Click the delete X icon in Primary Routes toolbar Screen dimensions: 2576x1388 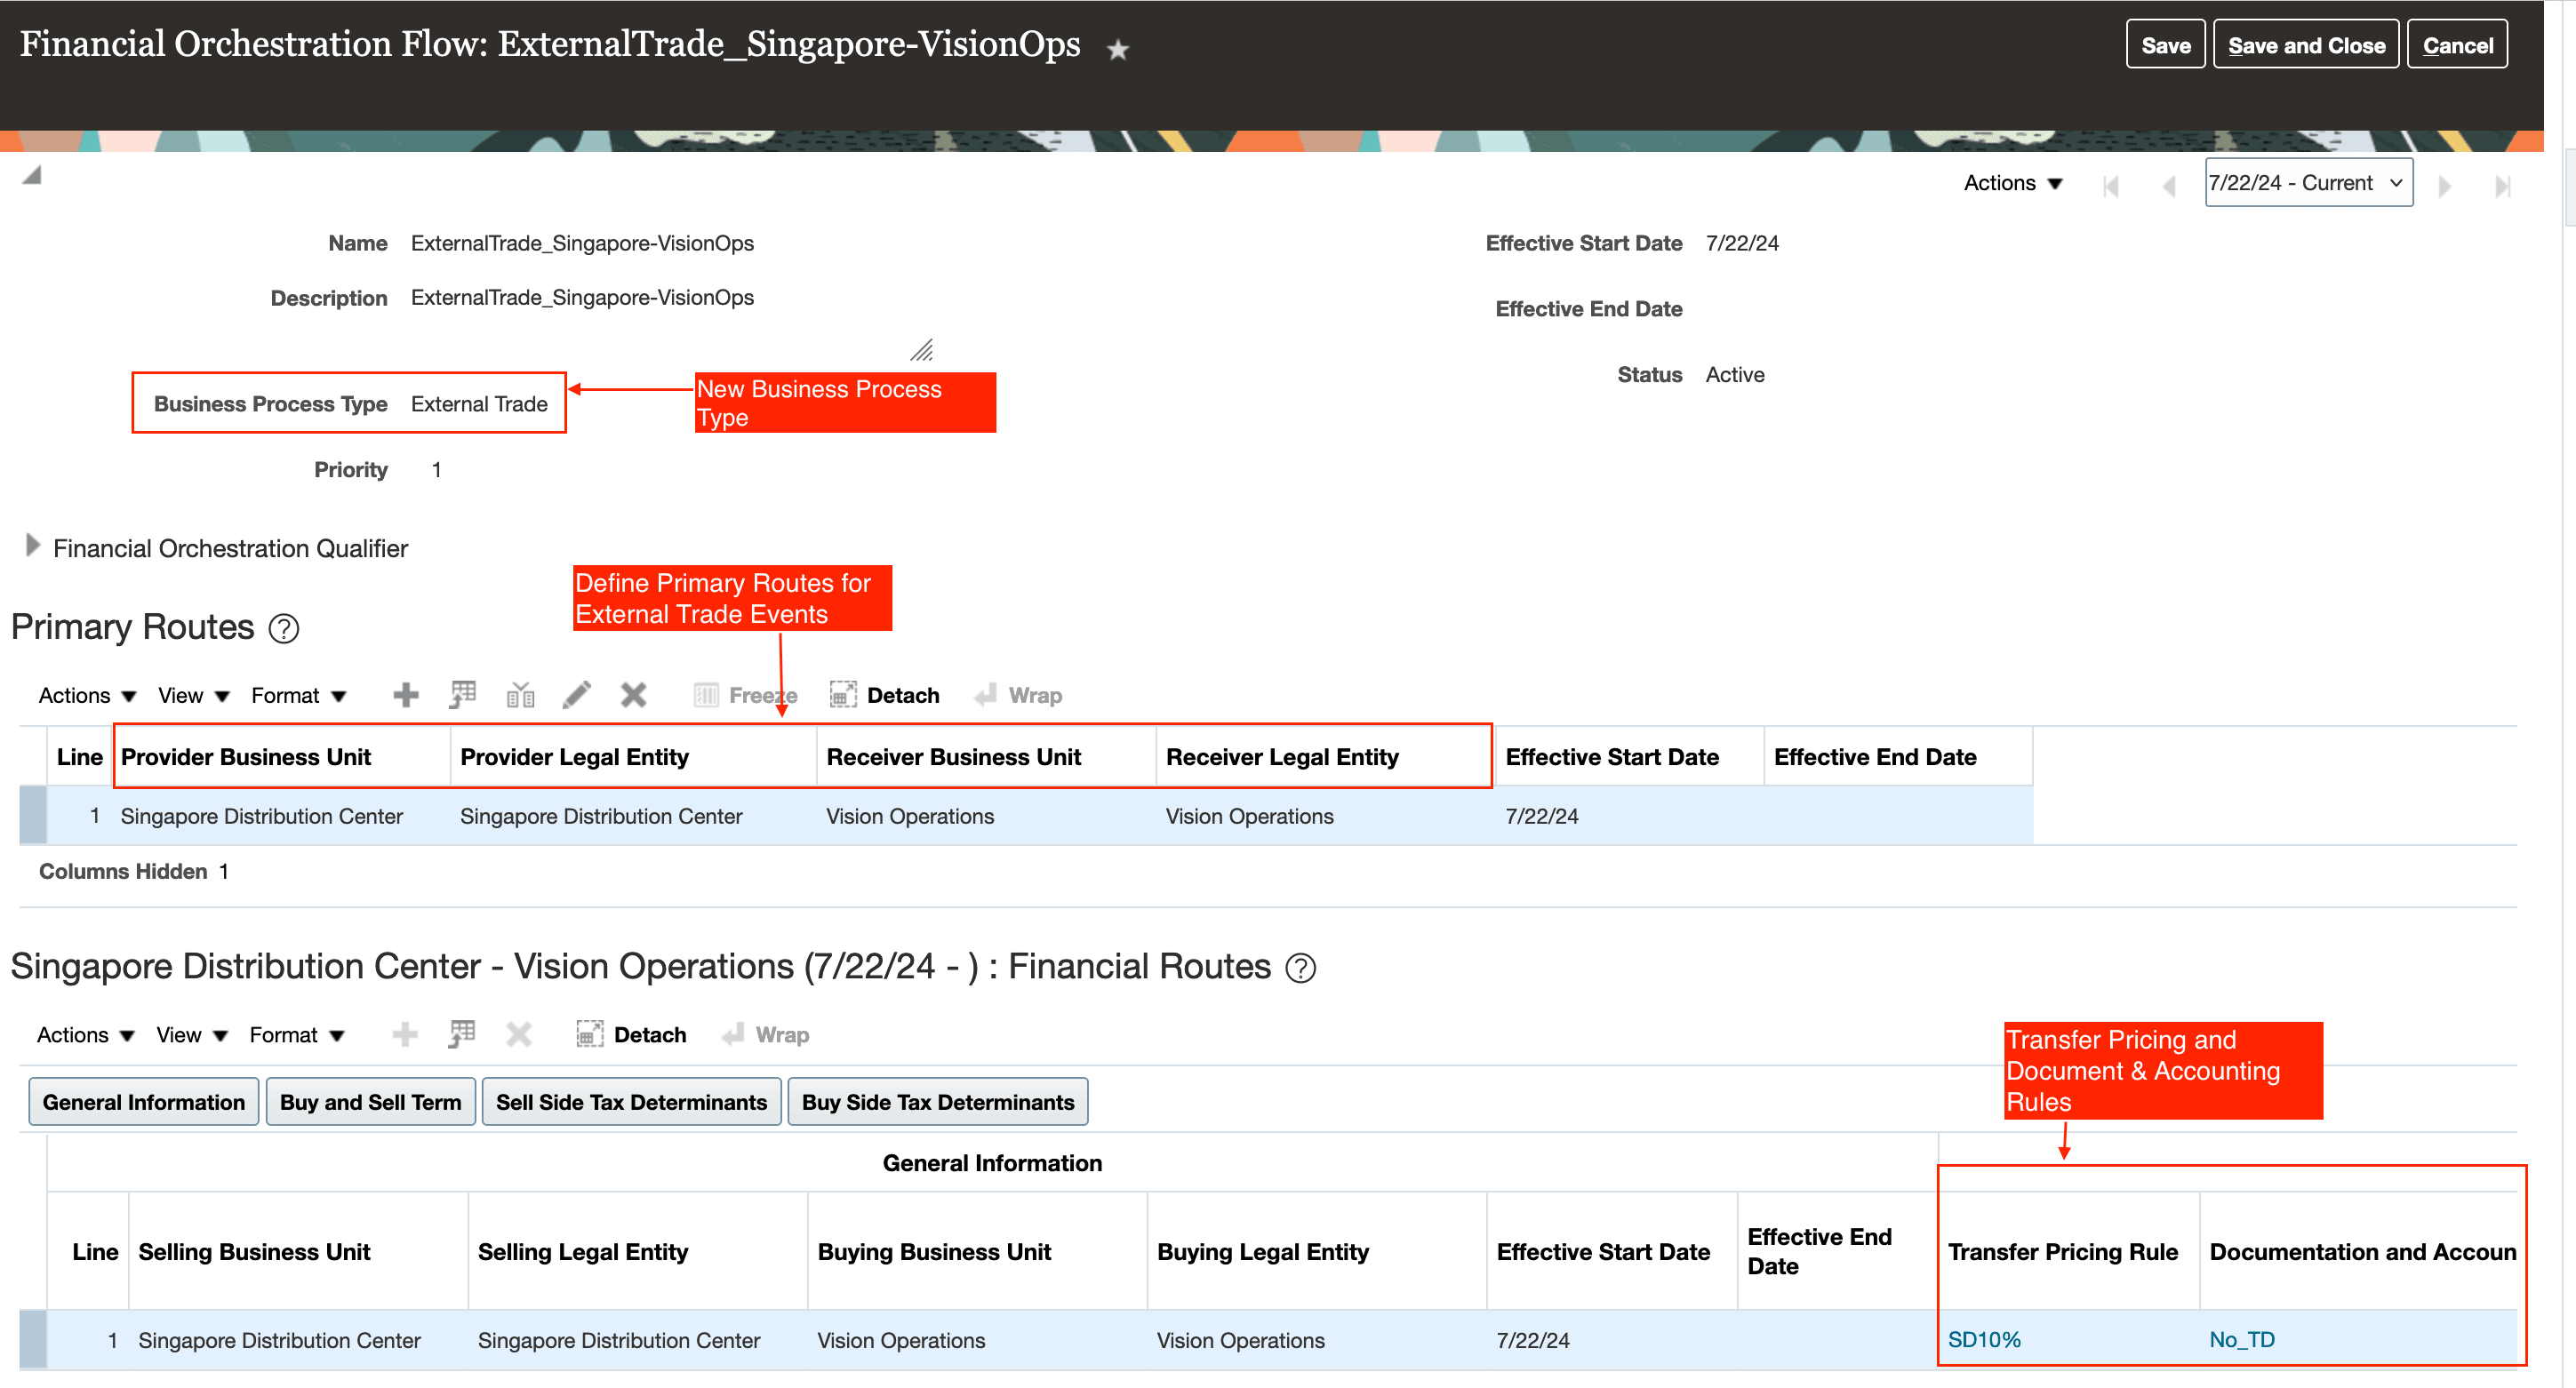pyautogui.click(x=633, y=695)
